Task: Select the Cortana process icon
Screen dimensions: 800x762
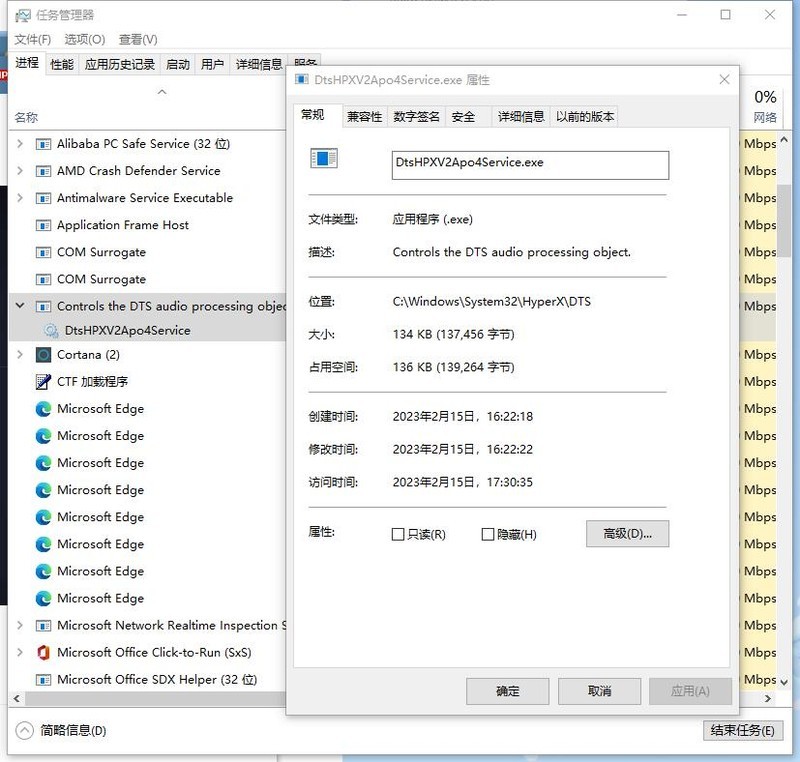Action: click(41, 354)
